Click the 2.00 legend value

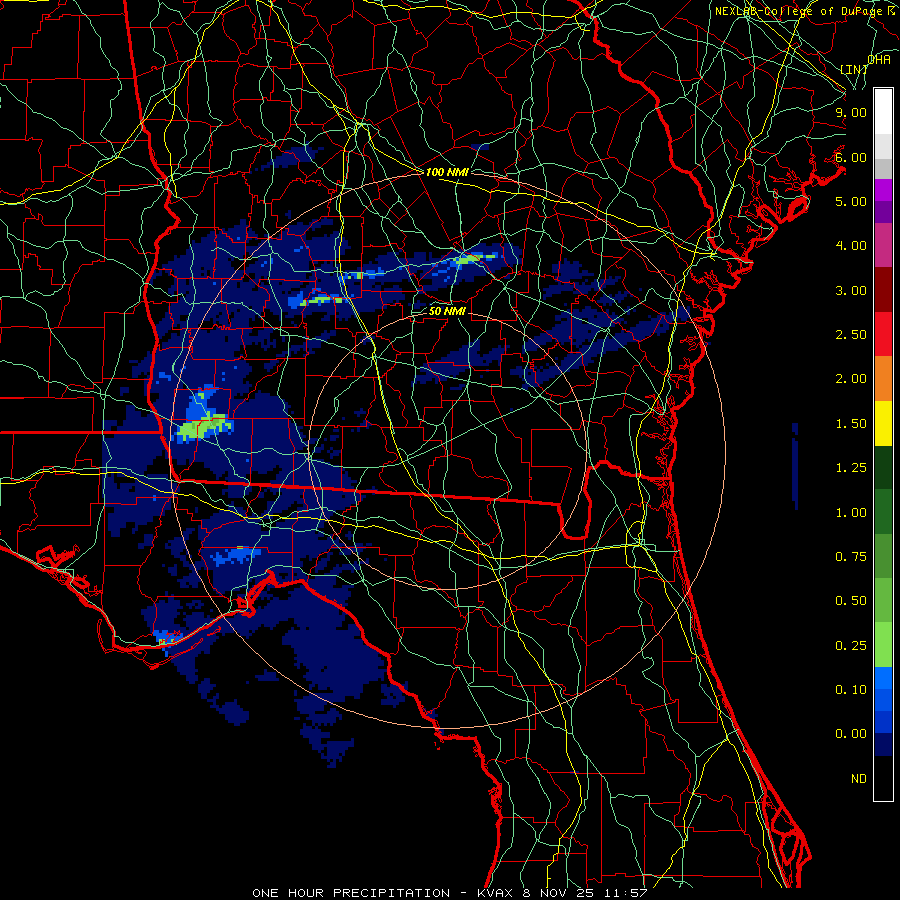pos(851,379)
